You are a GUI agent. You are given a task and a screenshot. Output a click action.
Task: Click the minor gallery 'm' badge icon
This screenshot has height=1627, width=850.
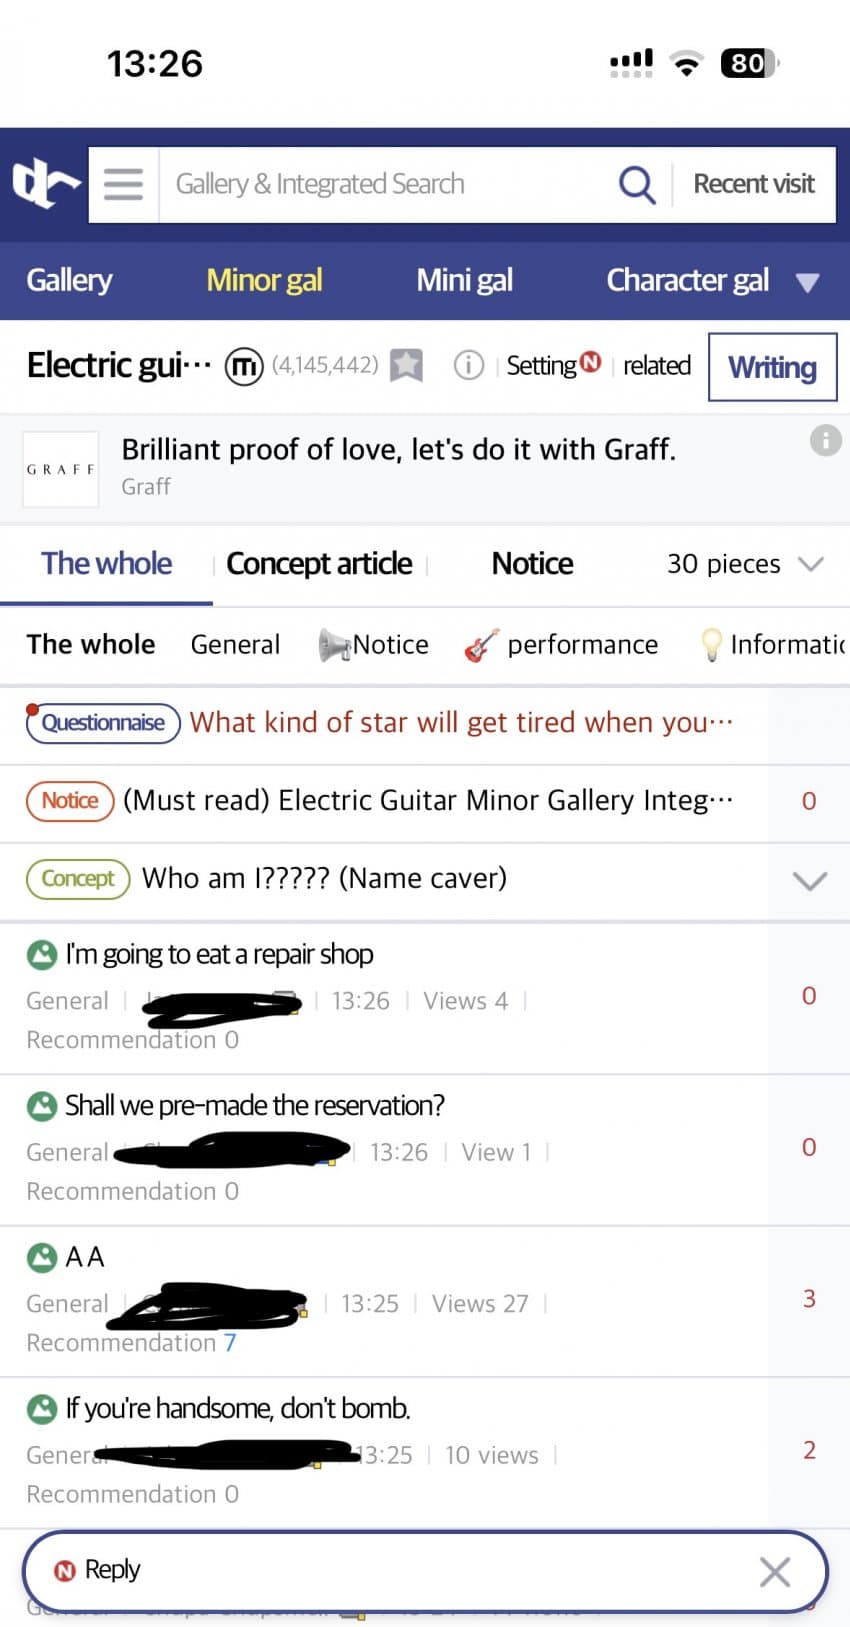(243, 366)
